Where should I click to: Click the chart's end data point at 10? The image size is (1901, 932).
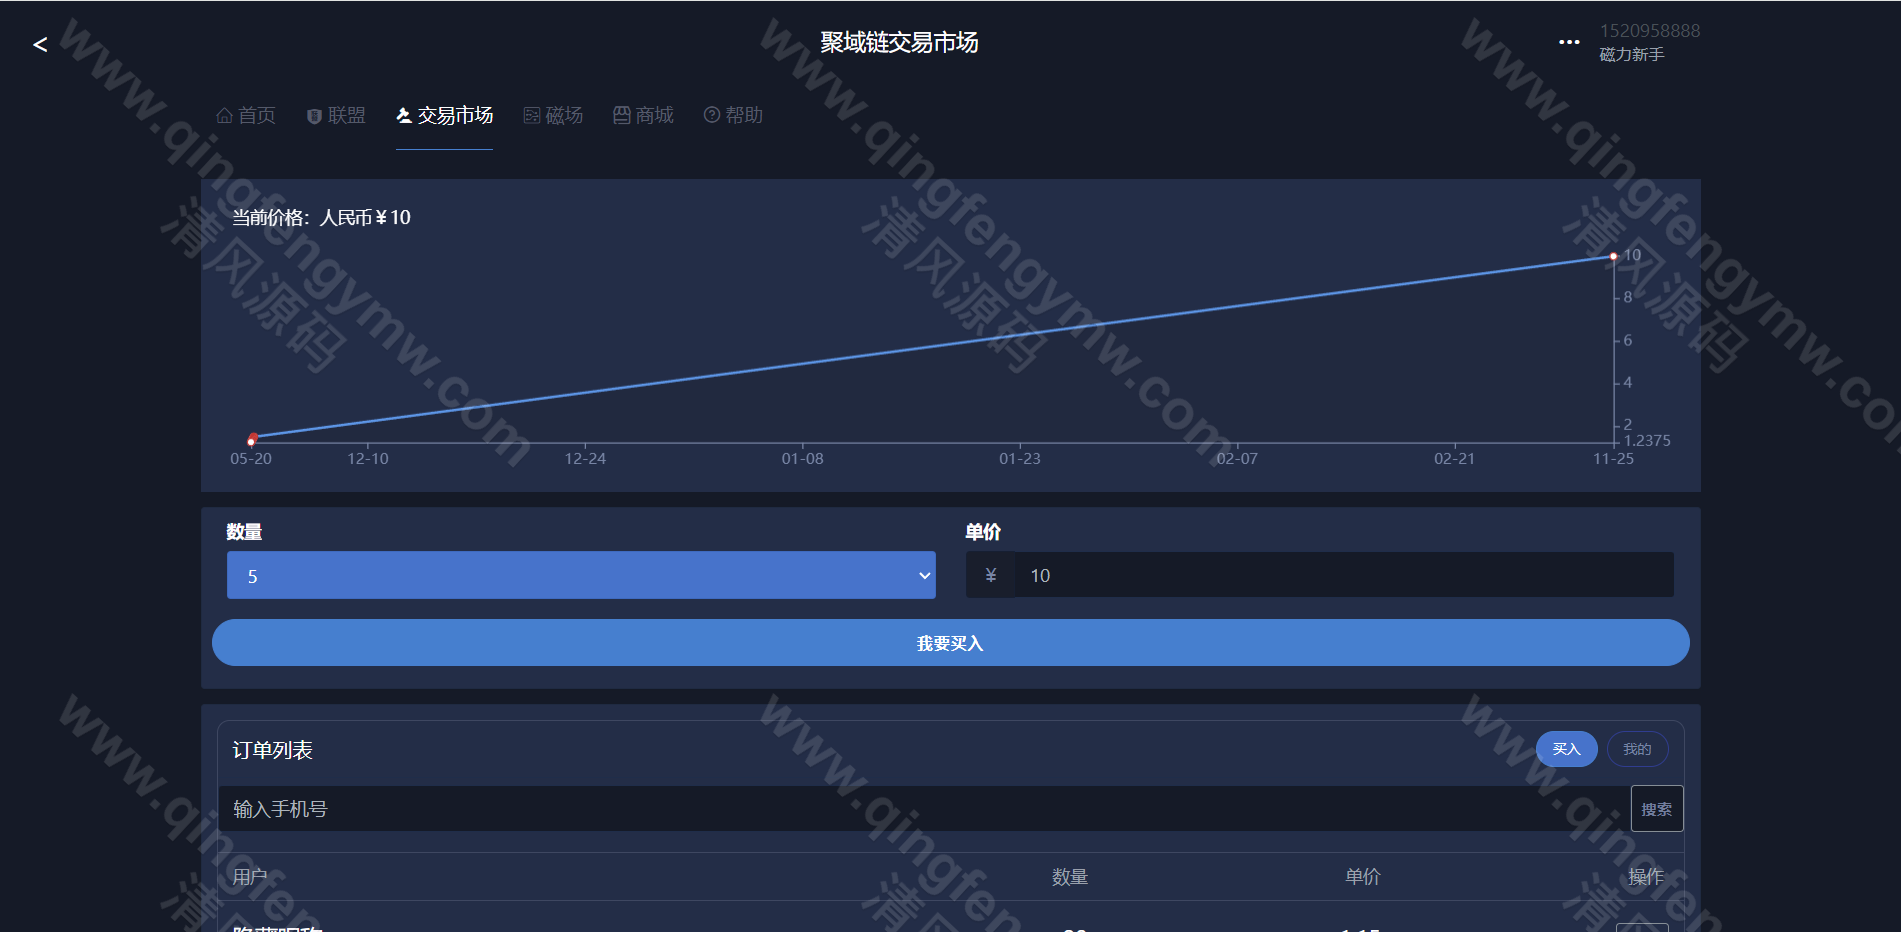pos(1613,257)
